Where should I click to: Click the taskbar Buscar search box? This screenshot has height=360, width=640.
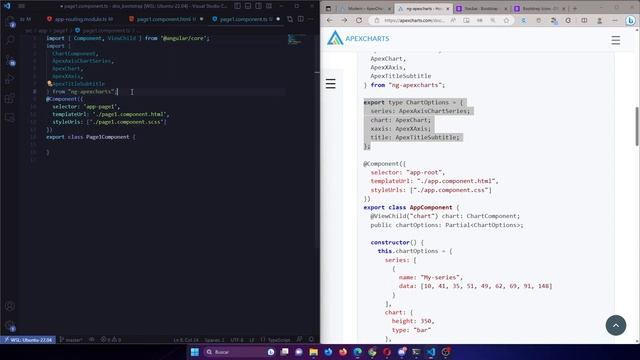click(239, 352)
